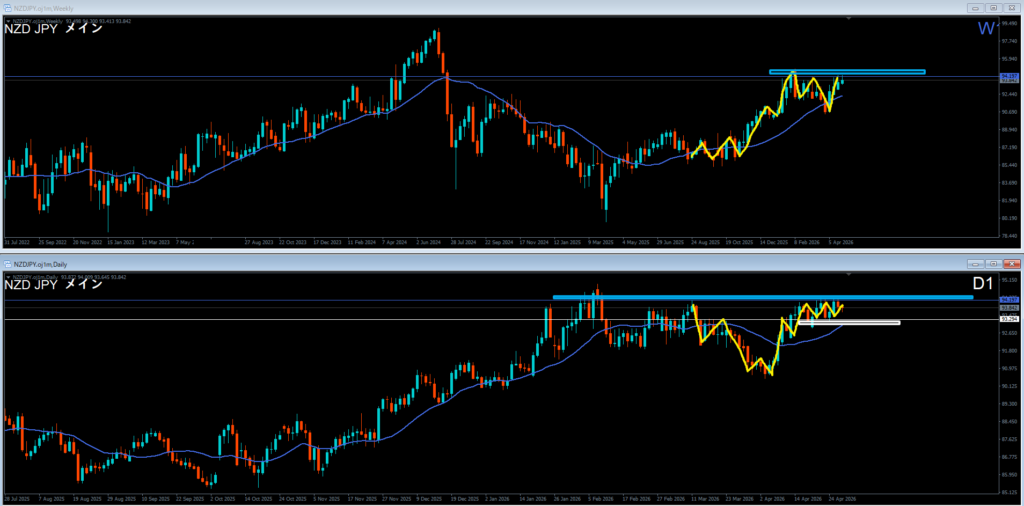Select the "W" timeframe label on the upper chart
Image resolution: width=1024 pixels, height=506 pixels.
(x=985, y=29)
